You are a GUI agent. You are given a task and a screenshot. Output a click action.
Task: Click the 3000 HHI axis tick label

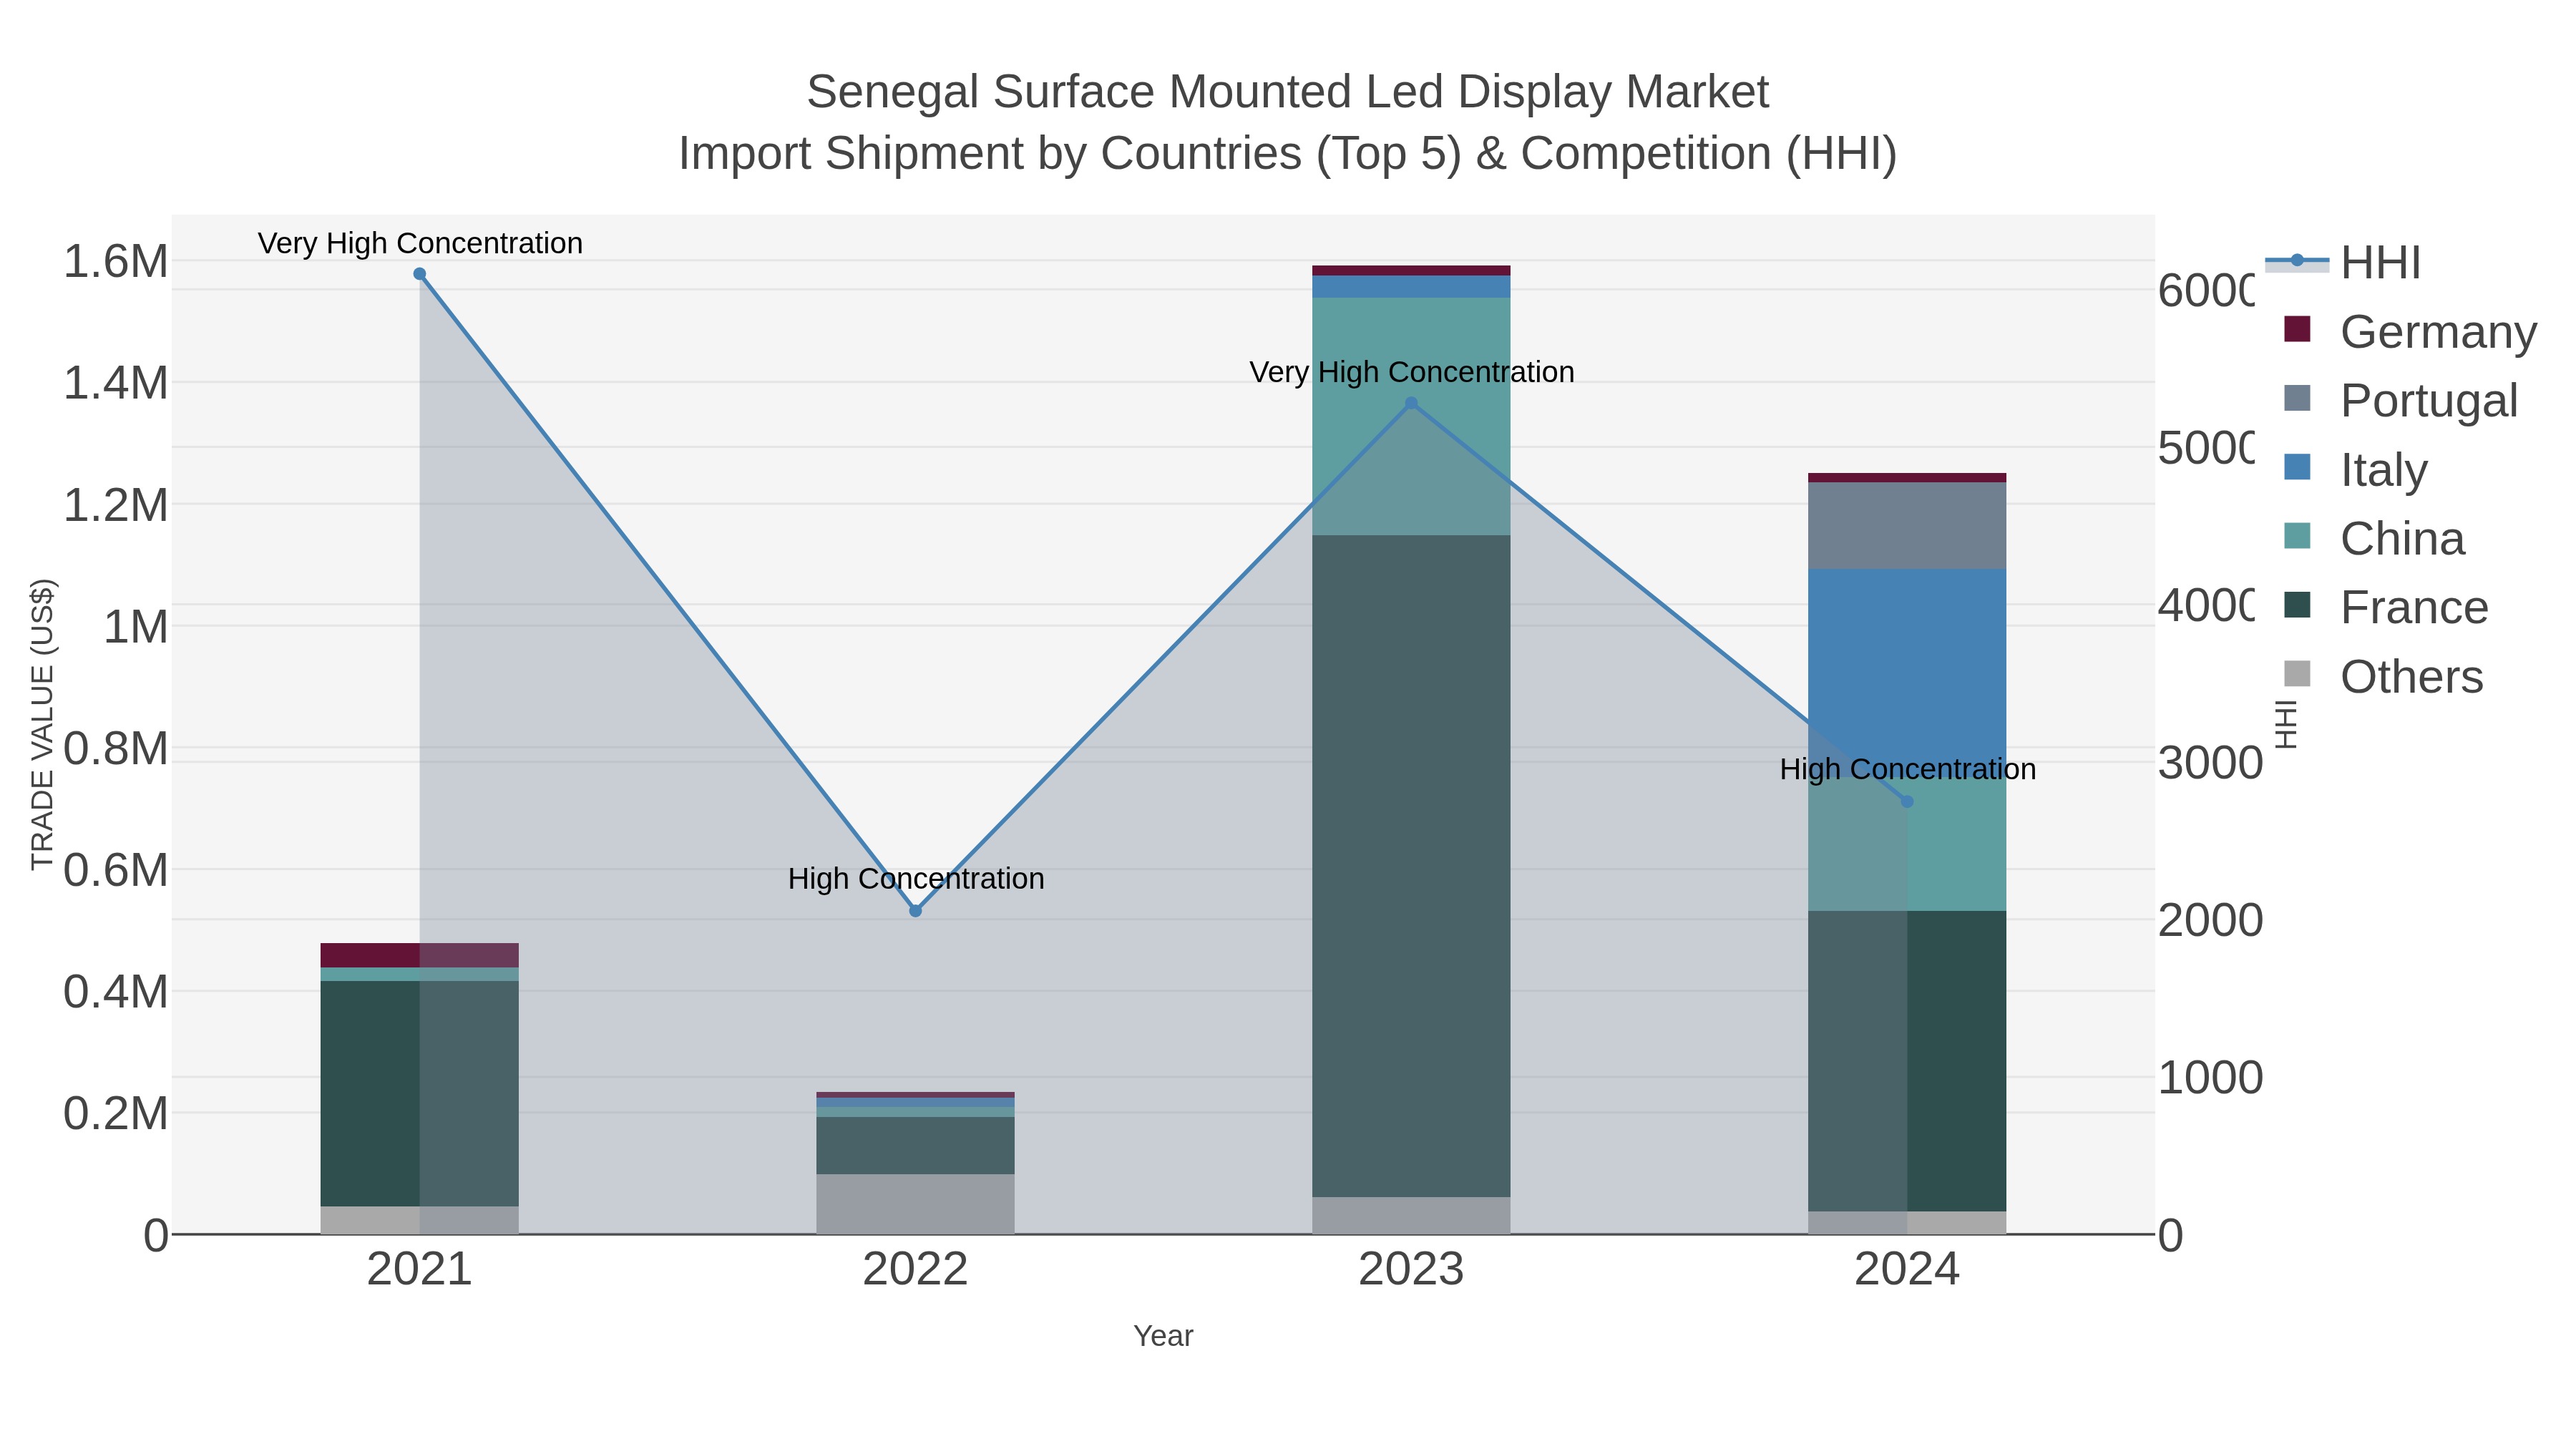point(2210,763)
